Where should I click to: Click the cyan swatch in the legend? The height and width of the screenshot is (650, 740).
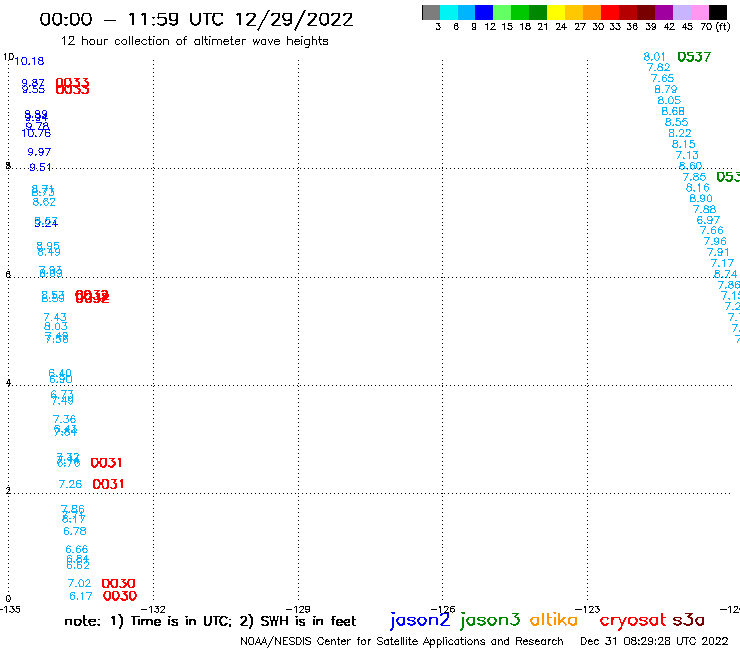tap(448, 12)
